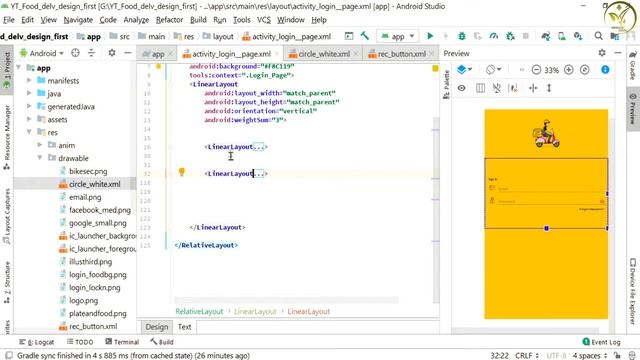
Task: Expand the manifests folder
Action: (x=29, y=80)
